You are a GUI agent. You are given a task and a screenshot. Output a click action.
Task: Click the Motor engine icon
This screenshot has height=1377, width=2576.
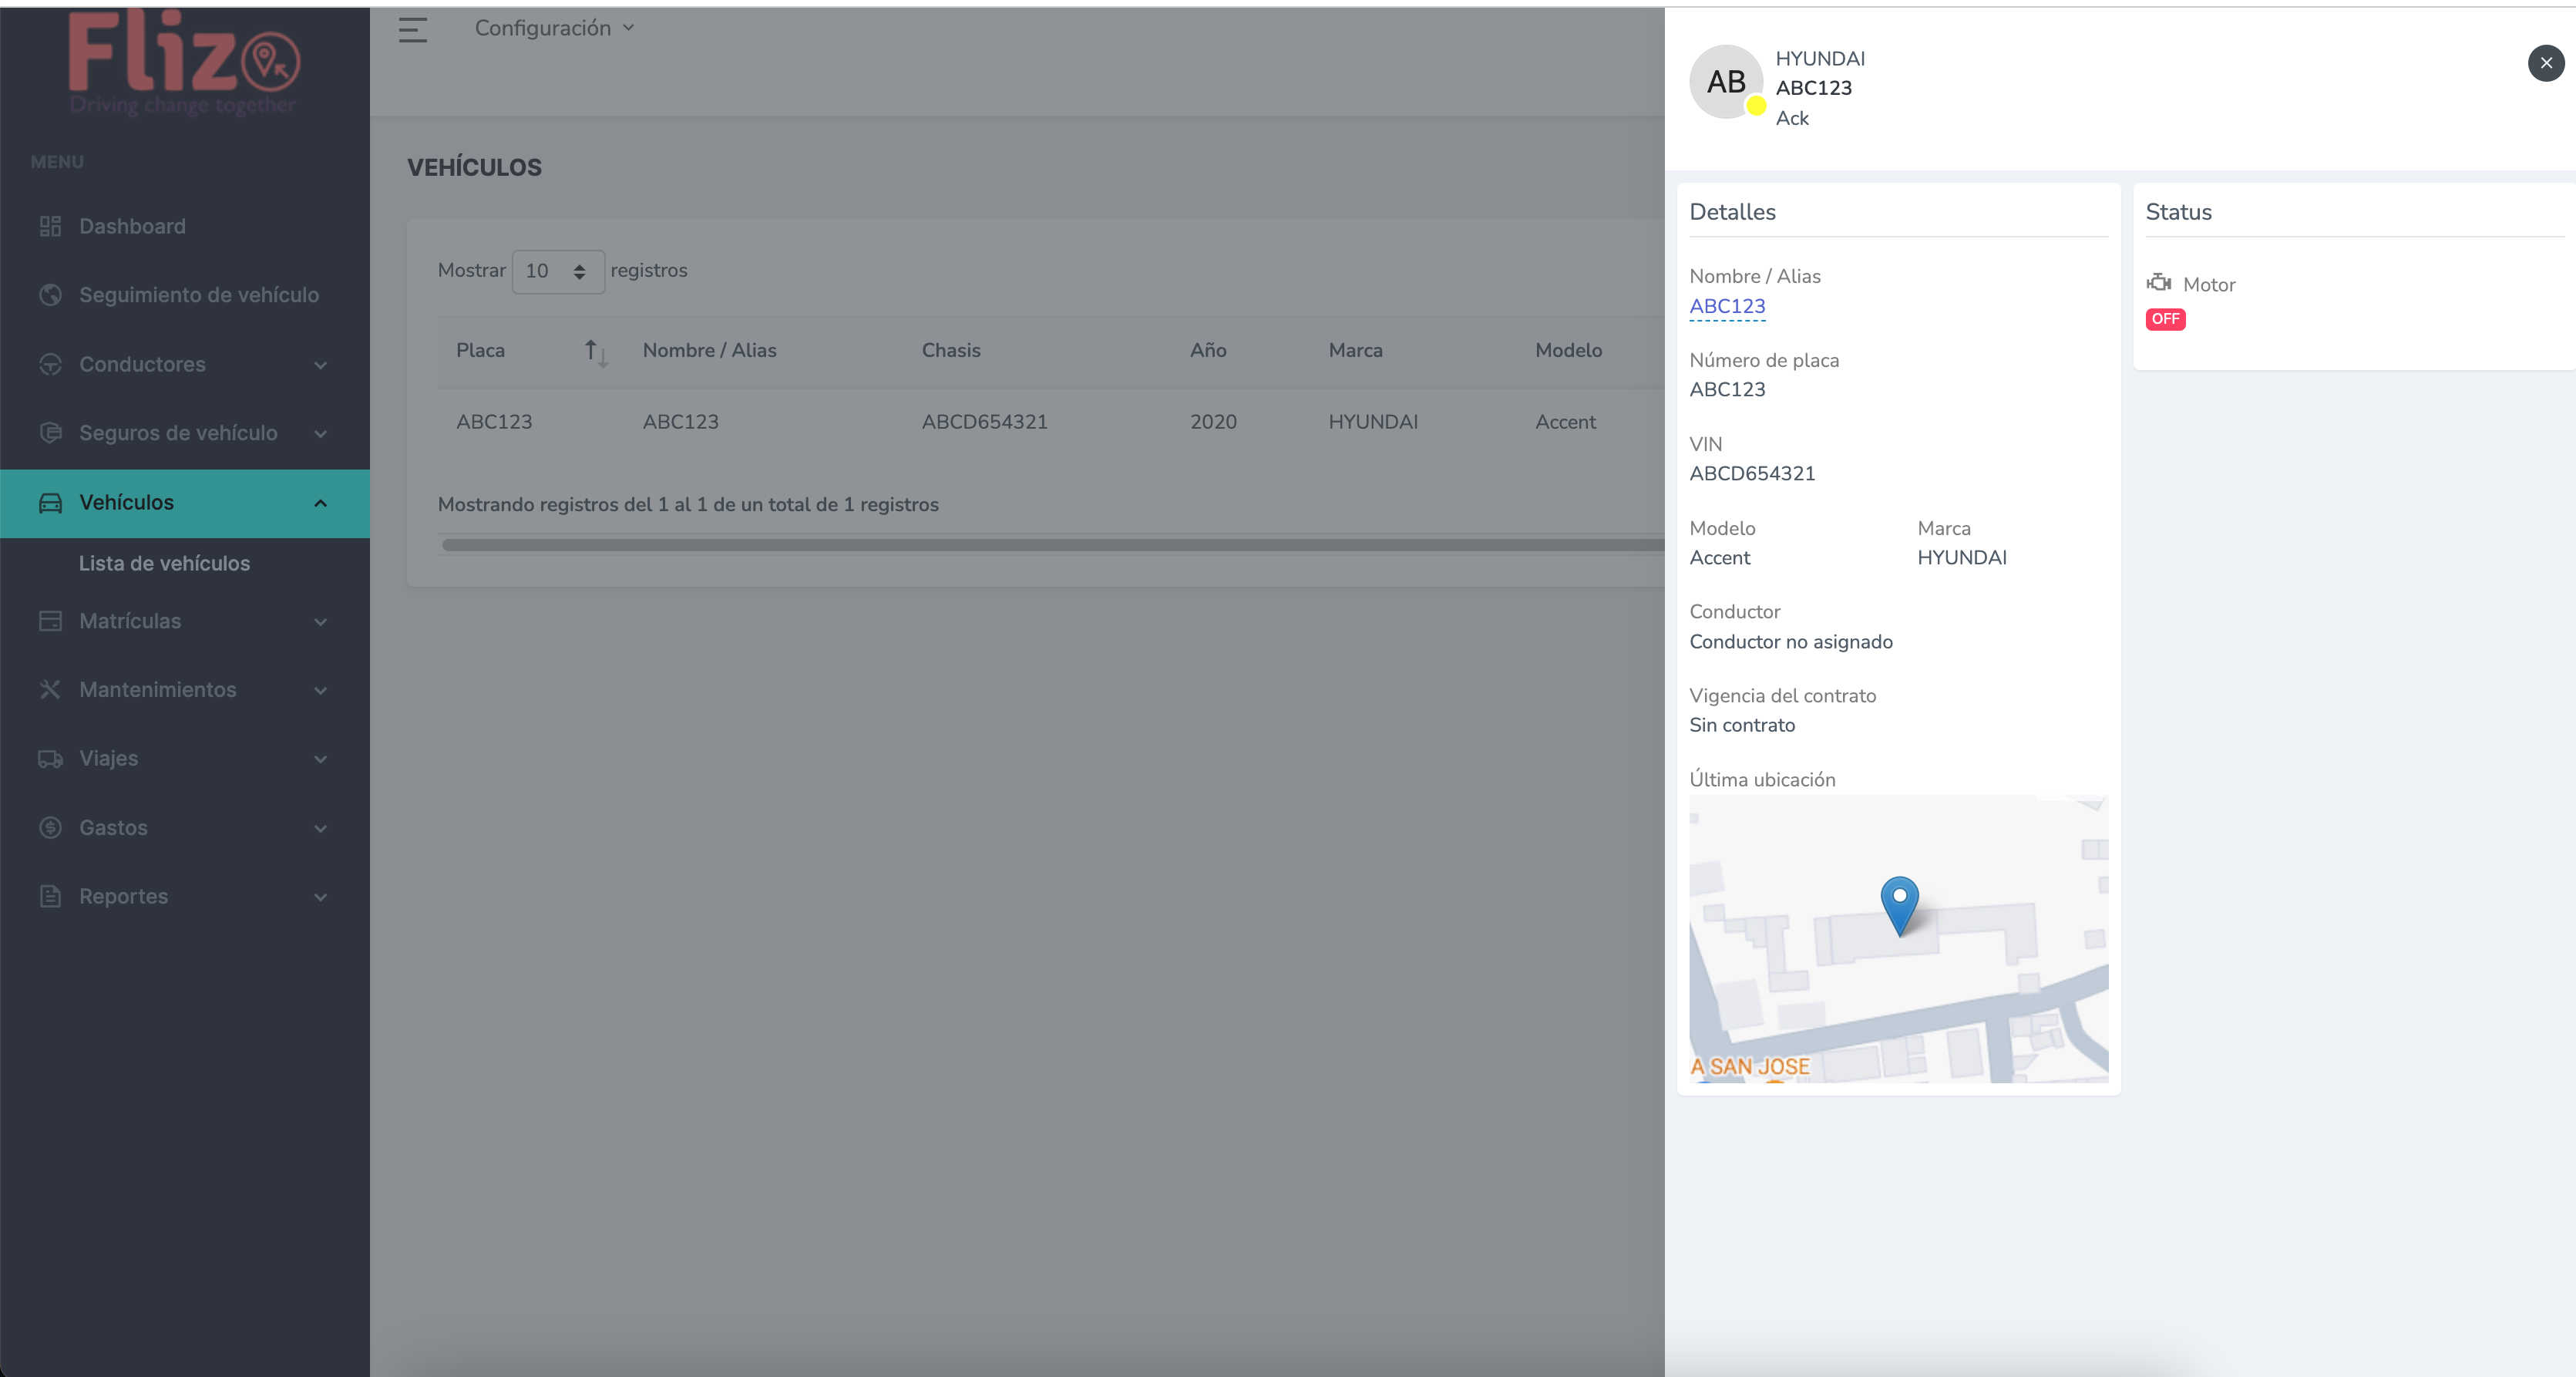pyautogui.click(x=2159, y=283)
